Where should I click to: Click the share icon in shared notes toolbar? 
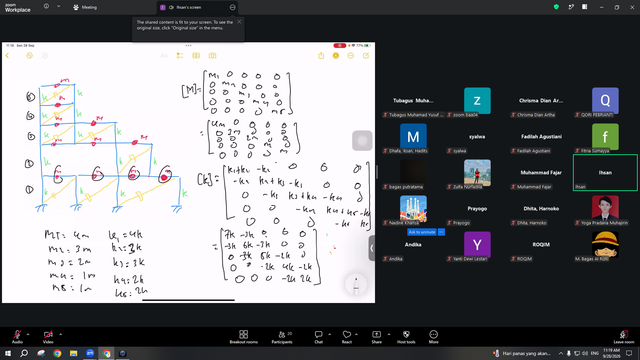pyautogui.click(x=321, y=56)
